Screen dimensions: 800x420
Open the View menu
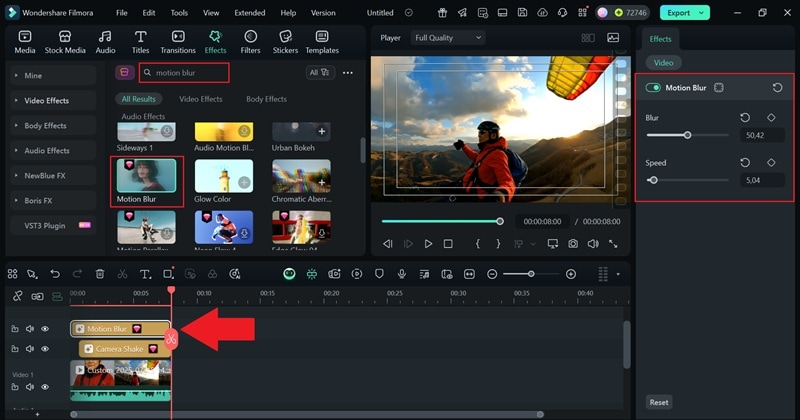[211, 13]
